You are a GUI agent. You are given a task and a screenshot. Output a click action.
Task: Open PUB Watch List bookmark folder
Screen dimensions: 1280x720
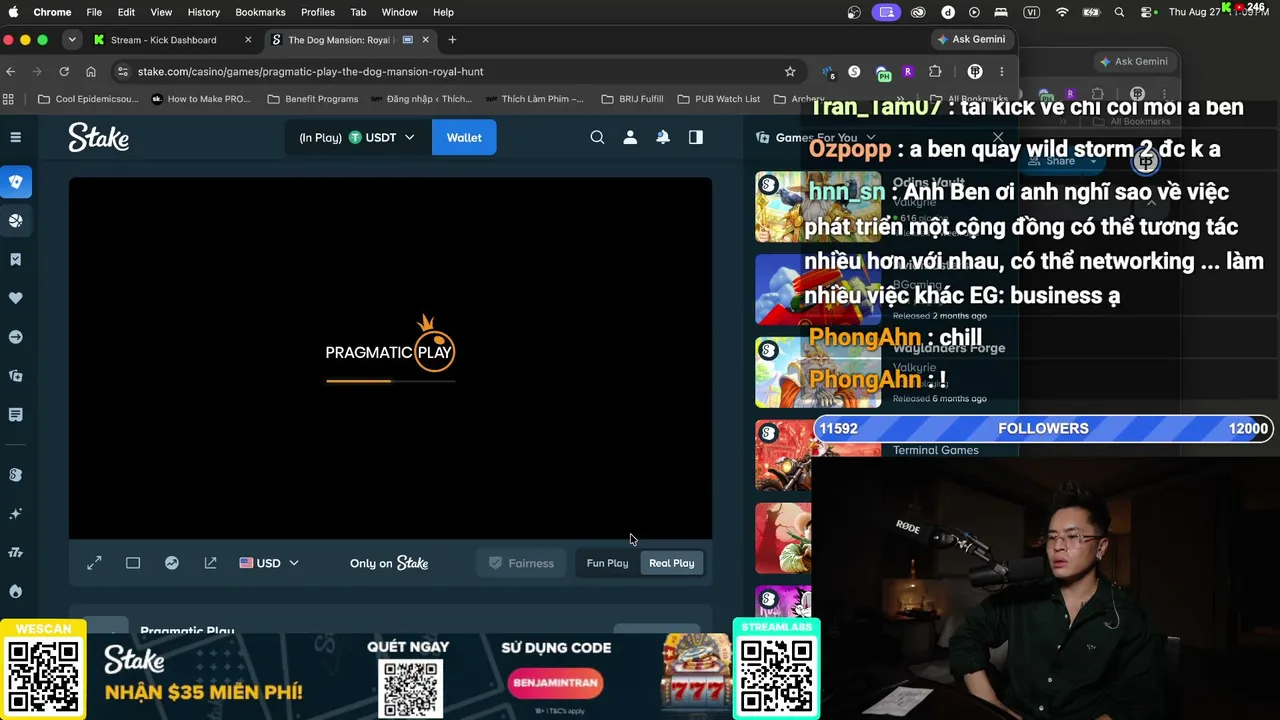pos(718,99)
